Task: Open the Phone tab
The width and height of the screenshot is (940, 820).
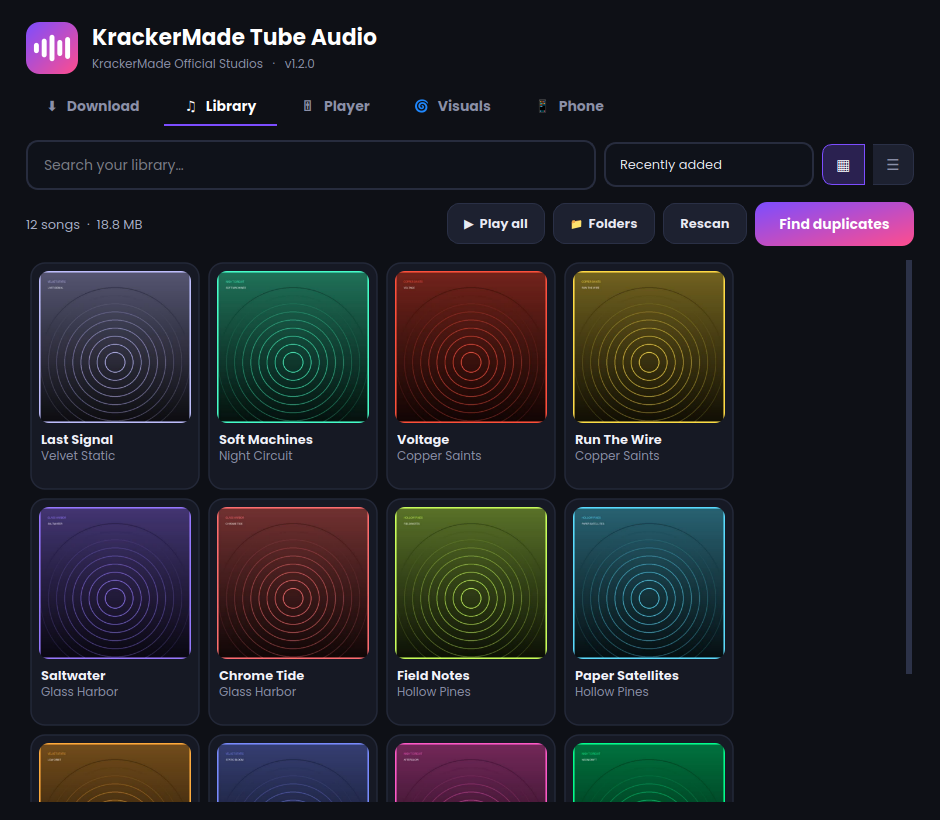Action: tap(570, 106)
